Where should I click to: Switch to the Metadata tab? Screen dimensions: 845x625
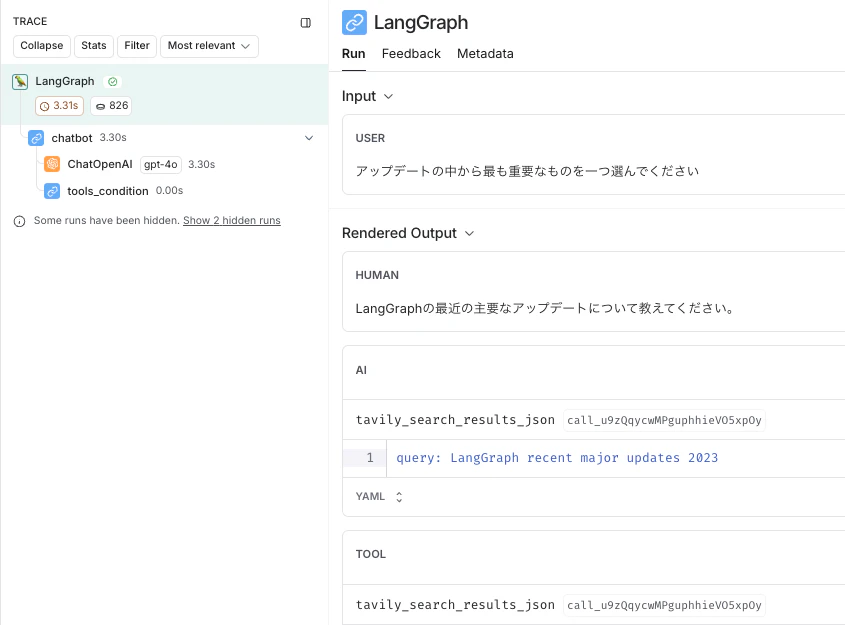[485, 54]
